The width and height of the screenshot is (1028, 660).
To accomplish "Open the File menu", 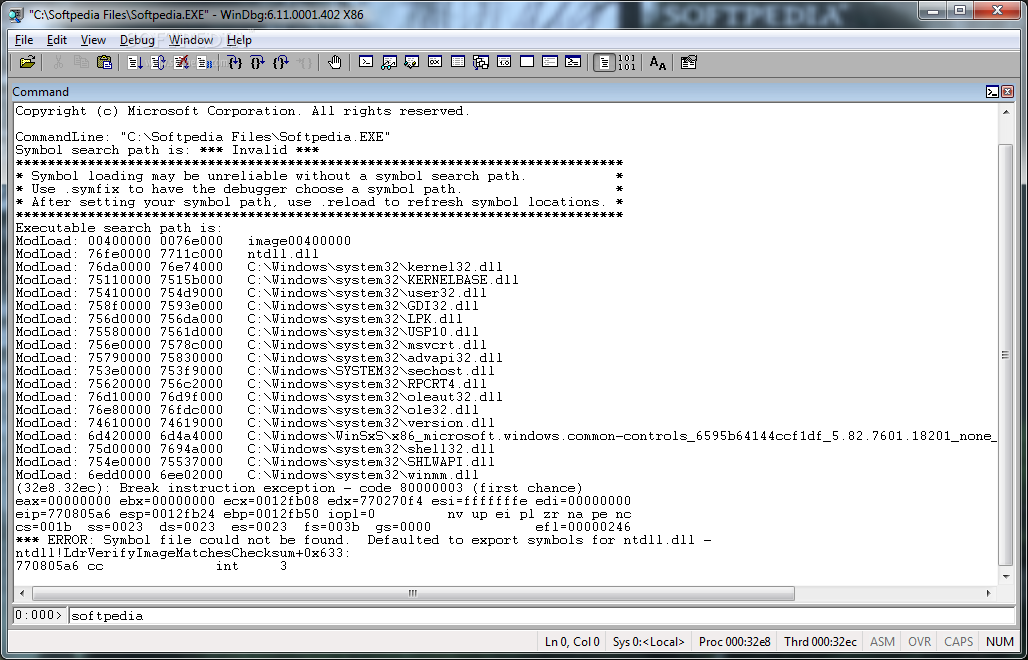I will [x=24, y=40].
